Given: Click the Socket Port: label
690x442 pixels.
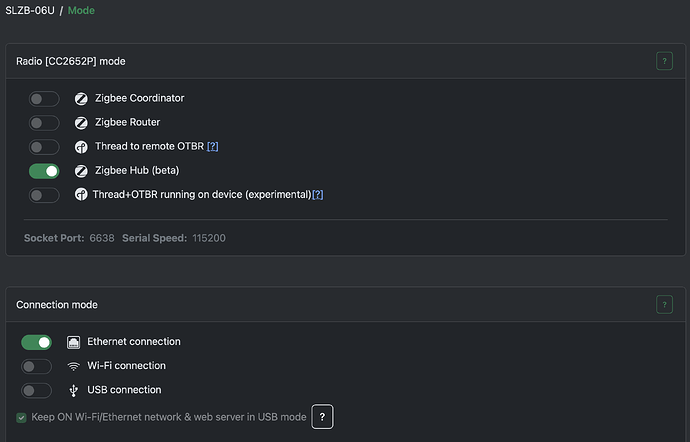Looking at the screenshot, I should pyautogui.click(x=54, y=238).
